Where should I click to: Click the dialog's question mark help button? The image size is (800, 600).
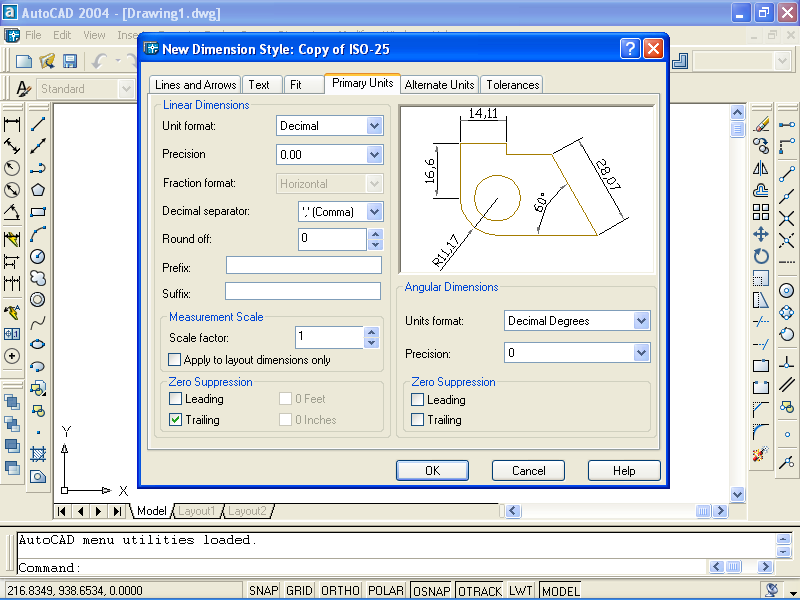630,49
